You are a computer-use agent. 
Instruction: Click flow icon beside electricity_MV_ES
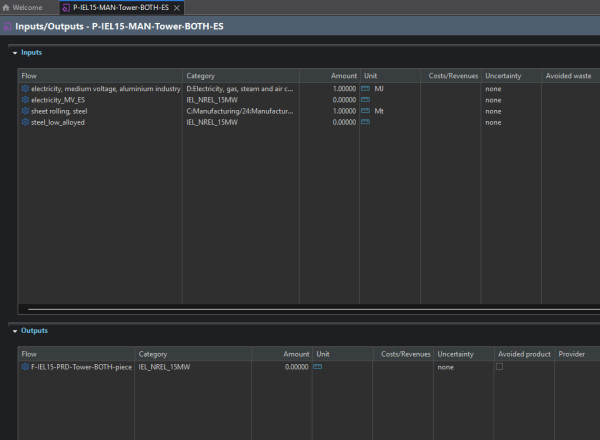[x=25, y=100]
